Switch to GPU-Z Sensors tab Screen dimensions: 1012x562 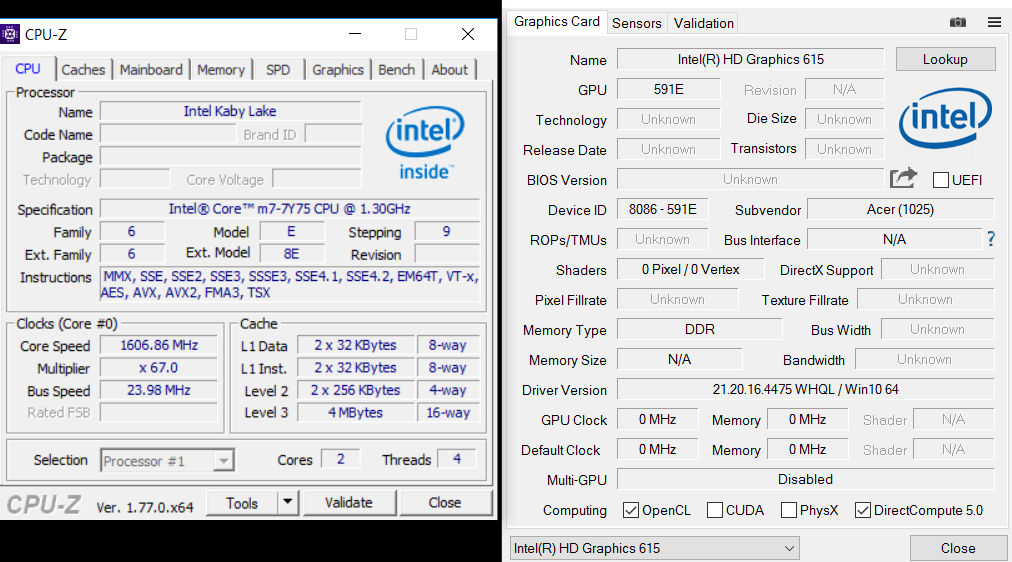(637, 23)
